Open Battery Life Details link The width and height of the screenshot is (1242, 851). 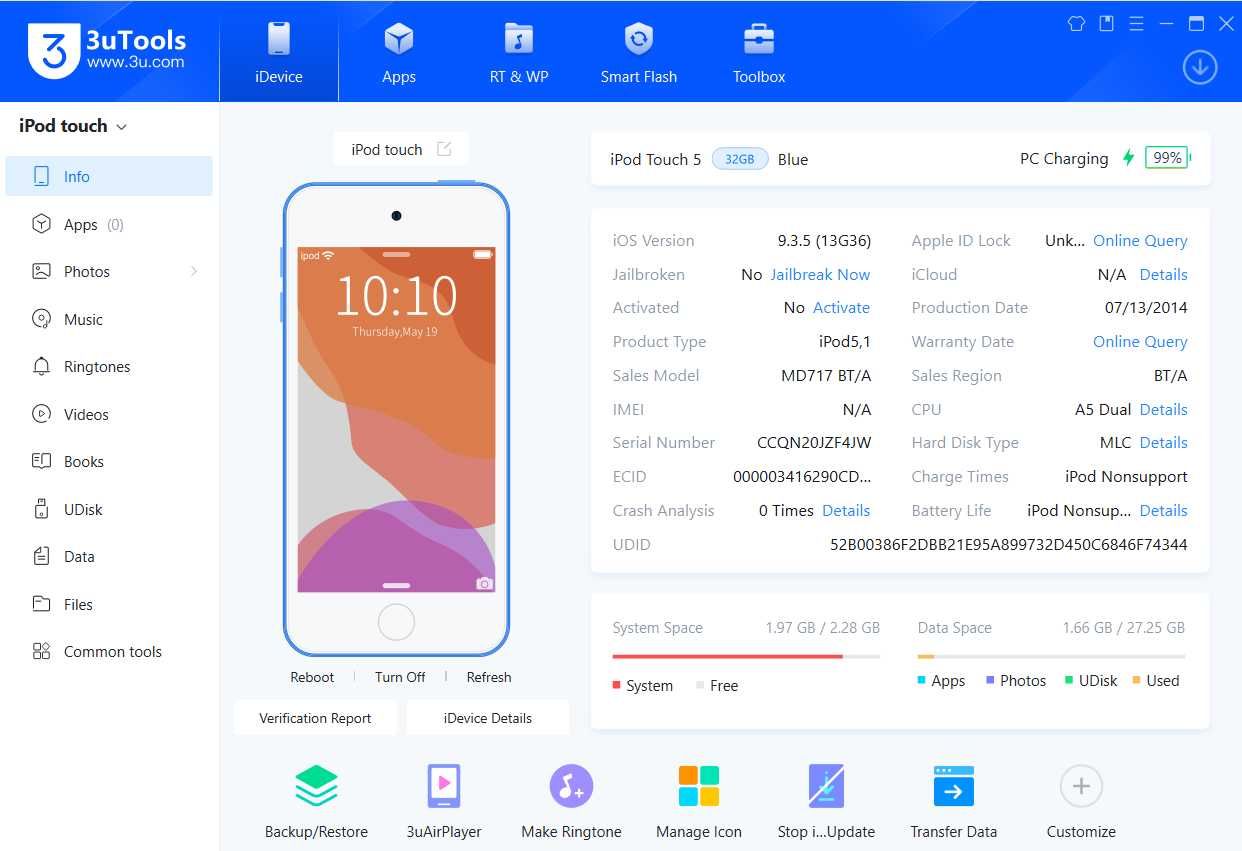[x=1163, y=510]
